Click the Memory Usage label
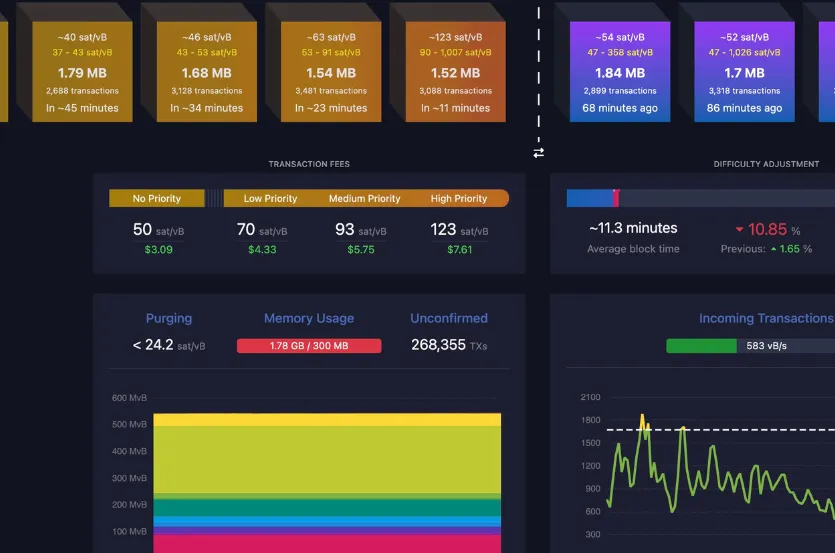The image size is (835, 553). click(x=309, y=318)
